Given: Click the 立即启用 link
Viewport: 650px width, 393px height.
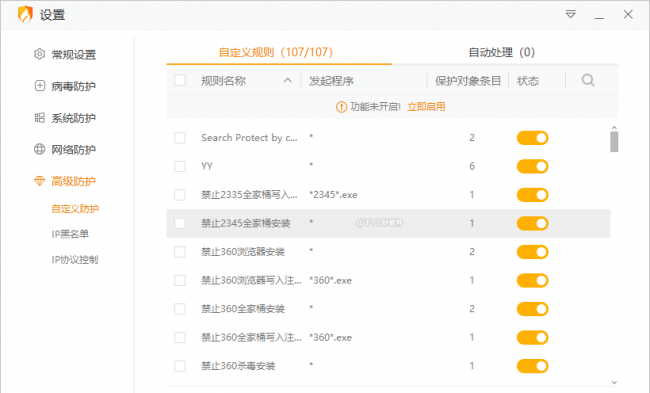Looking at the screenshot, I should 426,107.
